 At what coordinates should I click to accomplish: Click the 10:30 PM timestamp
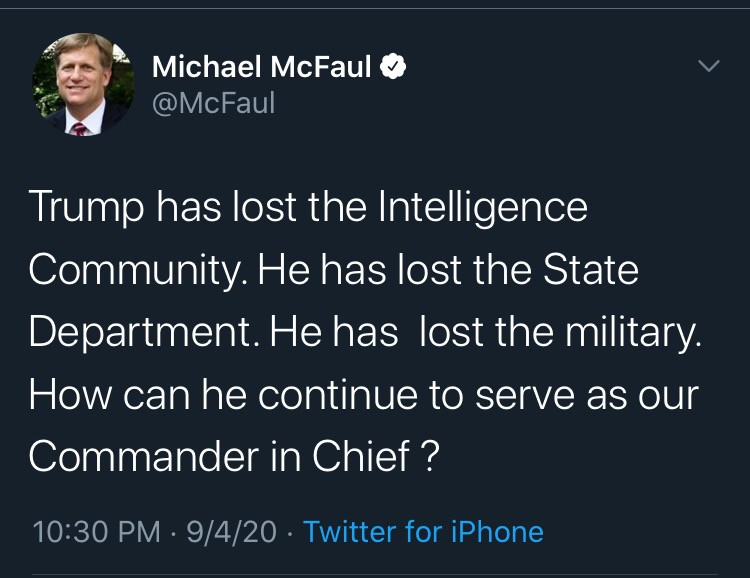pyautogui.click(x=97, y=532)
